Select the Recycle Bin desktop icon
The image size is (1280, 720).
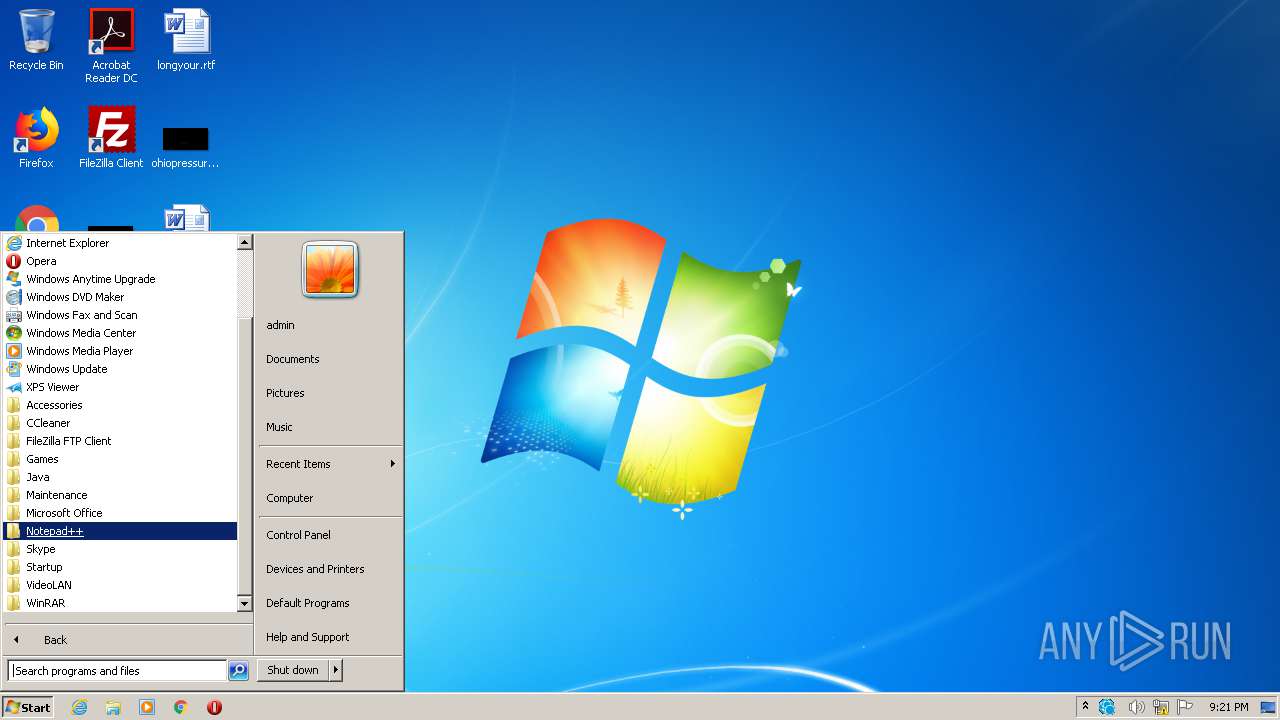[36, 41]
